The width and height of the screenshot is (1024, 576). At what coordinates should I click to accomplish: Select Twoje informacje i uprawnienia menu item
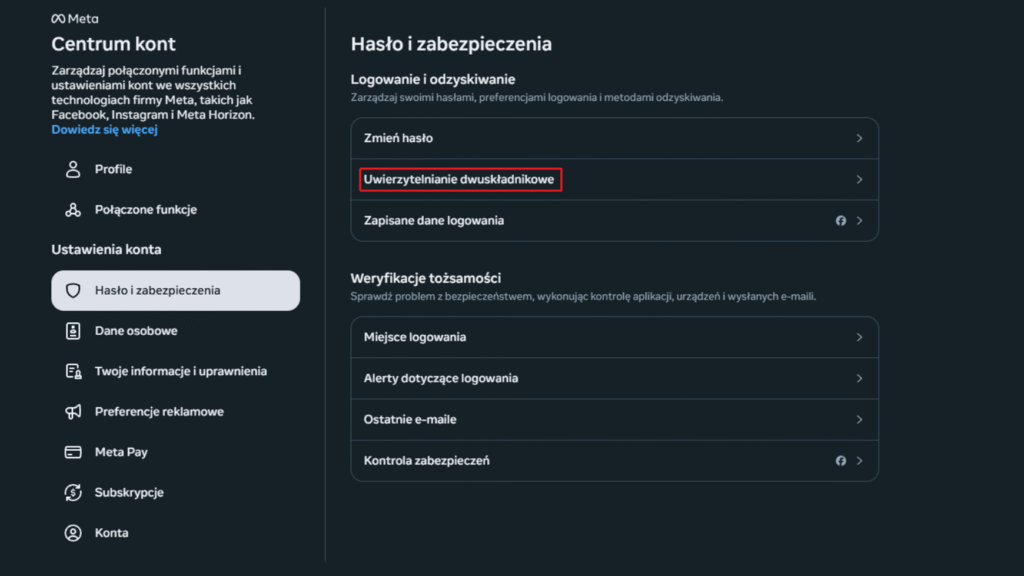pyautogui.click(x=180, y=371)
